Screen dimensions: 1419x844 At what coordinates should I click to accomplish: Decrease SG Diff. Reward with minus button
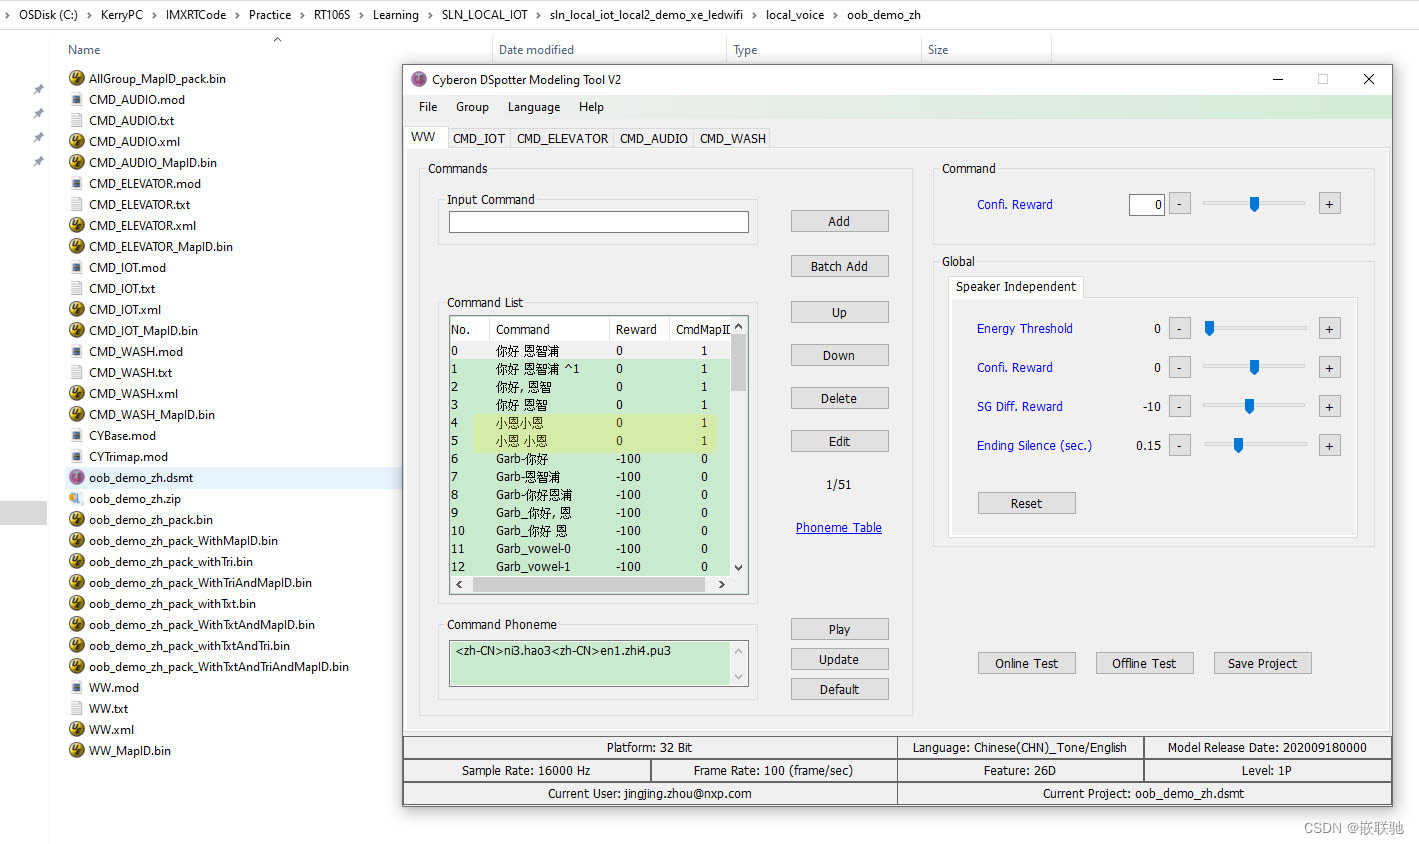1180,407
